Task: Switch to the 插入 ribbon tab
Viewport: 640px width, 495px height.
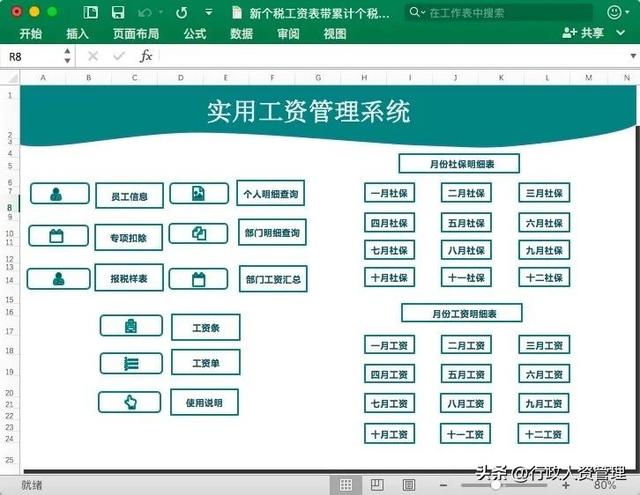Action: tap(77, 33)
